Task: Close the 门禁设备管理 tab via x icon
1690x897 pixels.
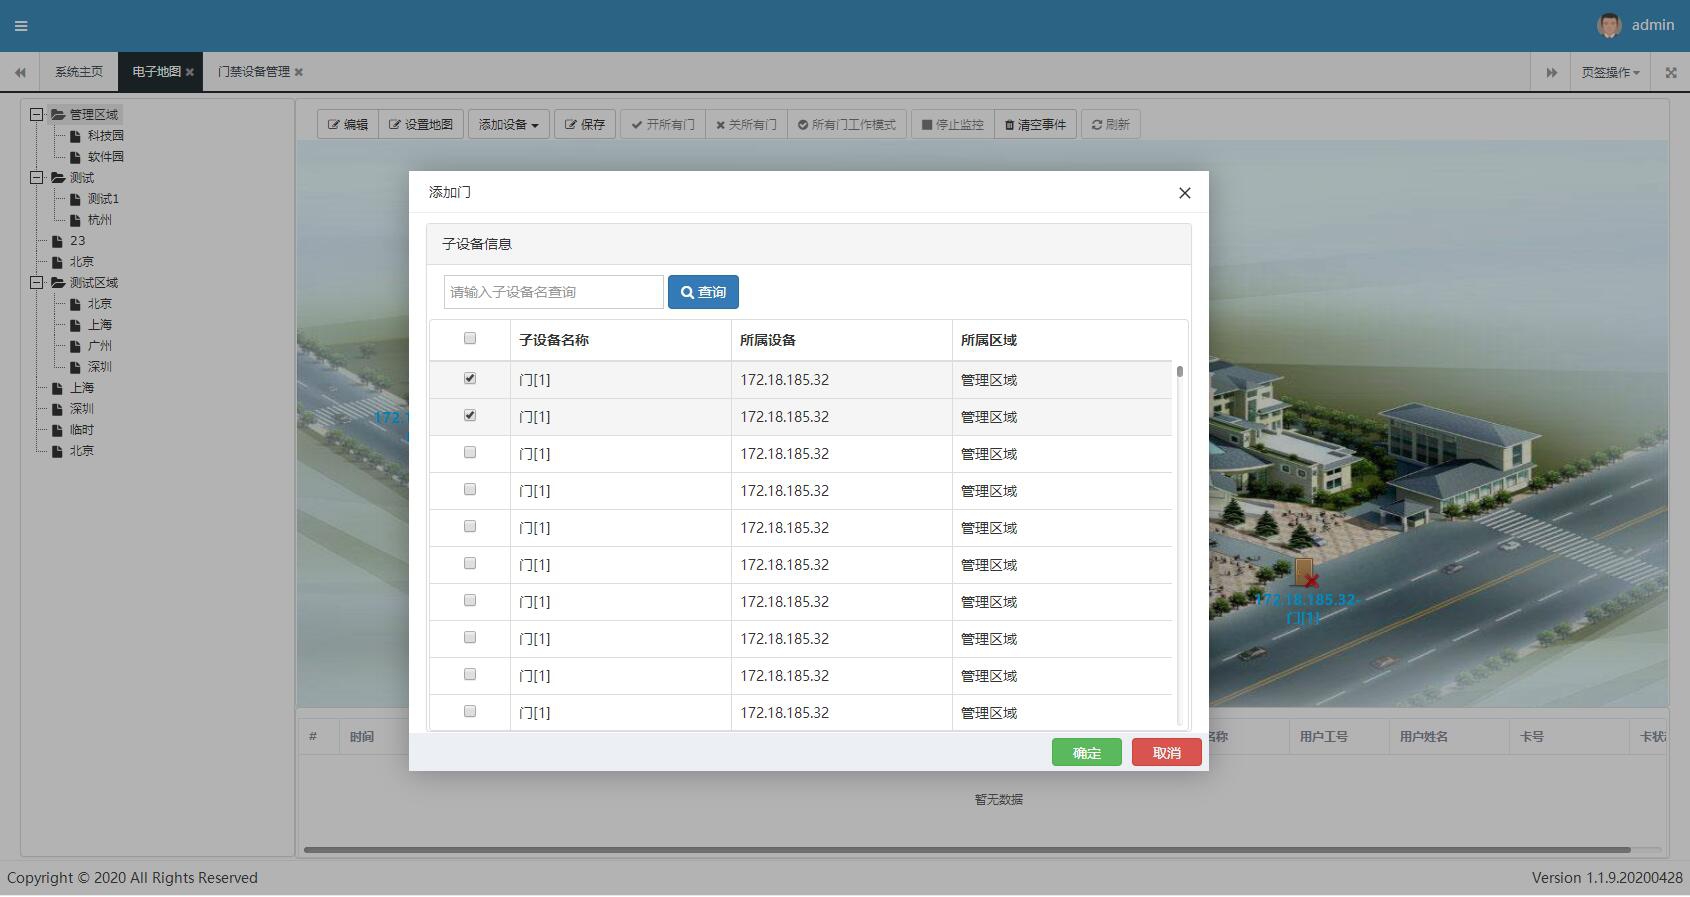Action: (299, 72)
